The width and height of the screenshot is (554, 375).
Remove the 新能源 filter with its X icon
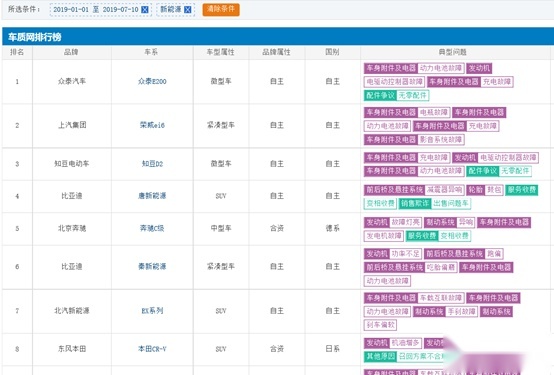pos(188,10)
